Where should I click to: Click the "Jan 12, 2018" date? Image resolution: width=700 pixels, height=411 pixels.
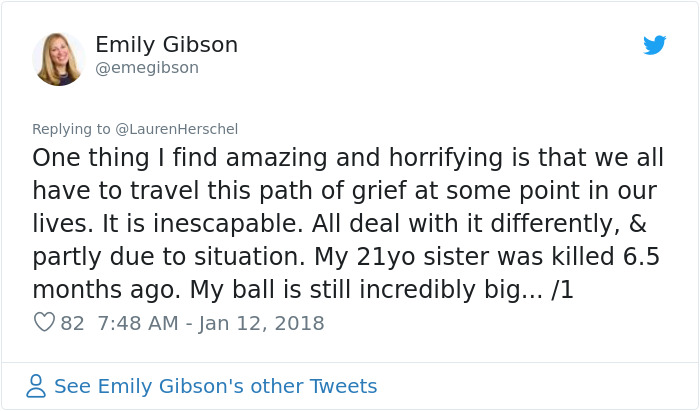(262, 323)
